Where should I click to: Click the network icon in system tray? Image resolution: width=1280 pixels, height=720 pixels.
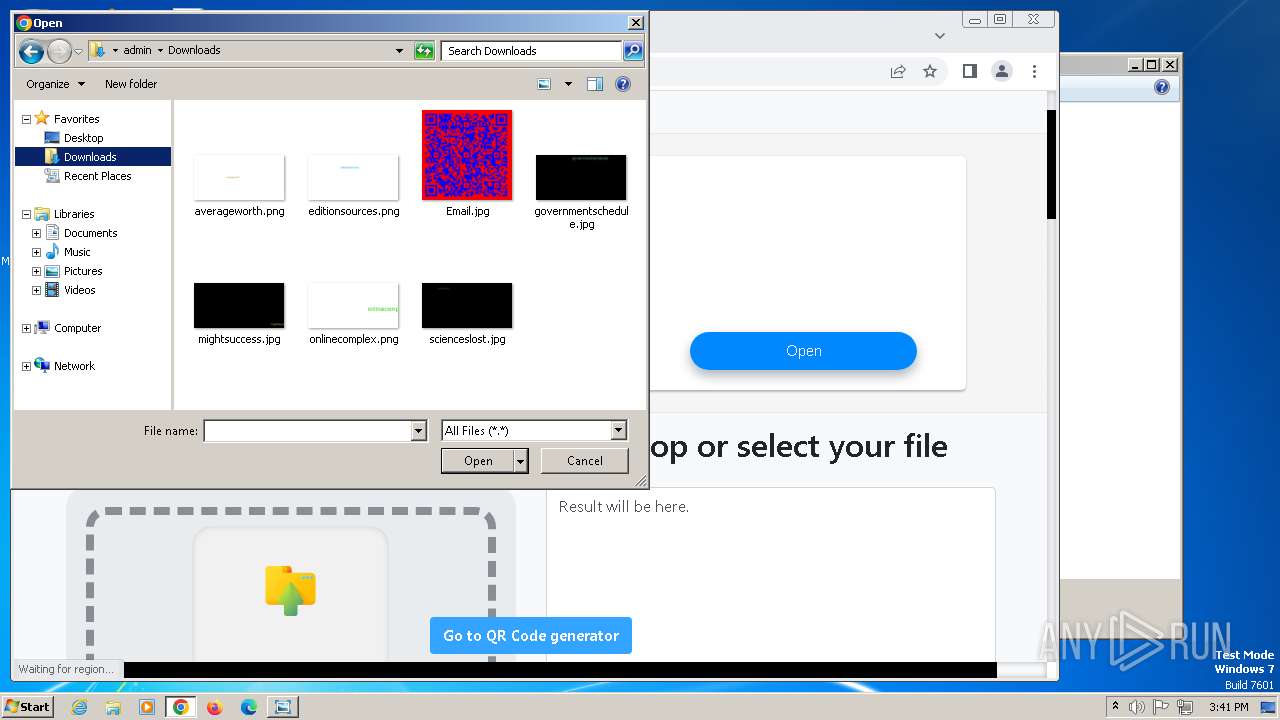click(1185, 707)
